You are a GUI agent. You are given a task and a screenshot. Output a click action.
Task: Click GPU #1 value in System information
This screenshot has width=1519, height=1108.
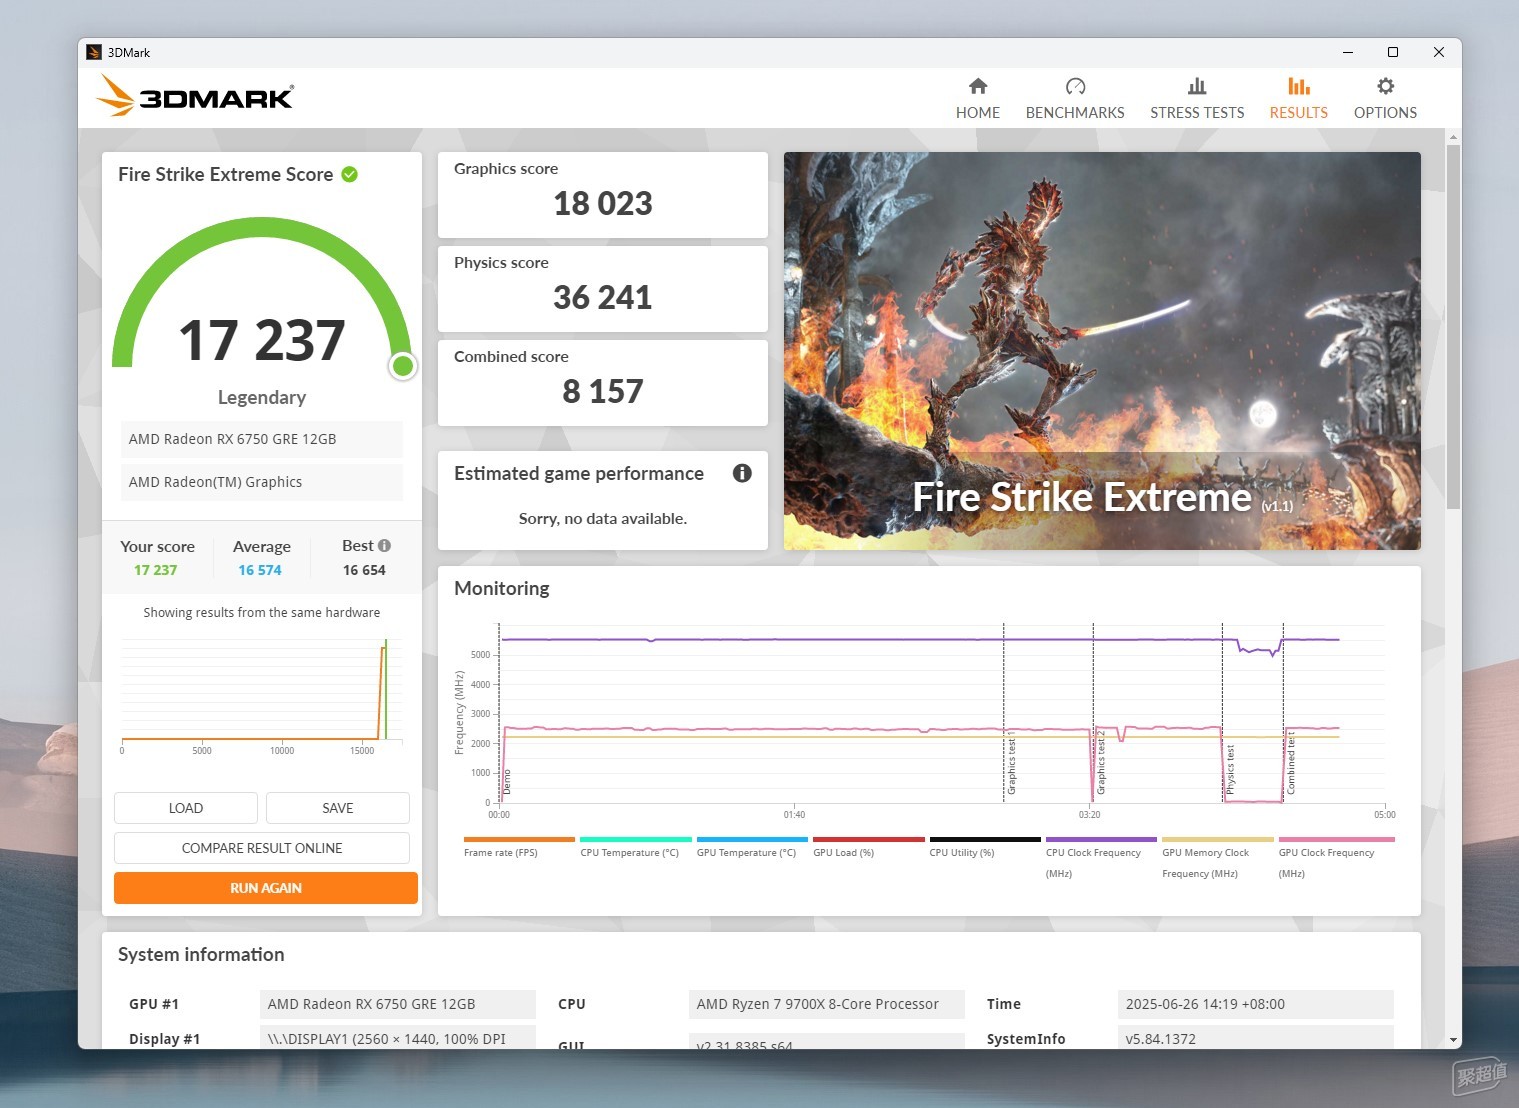[x=398, y=1004]
